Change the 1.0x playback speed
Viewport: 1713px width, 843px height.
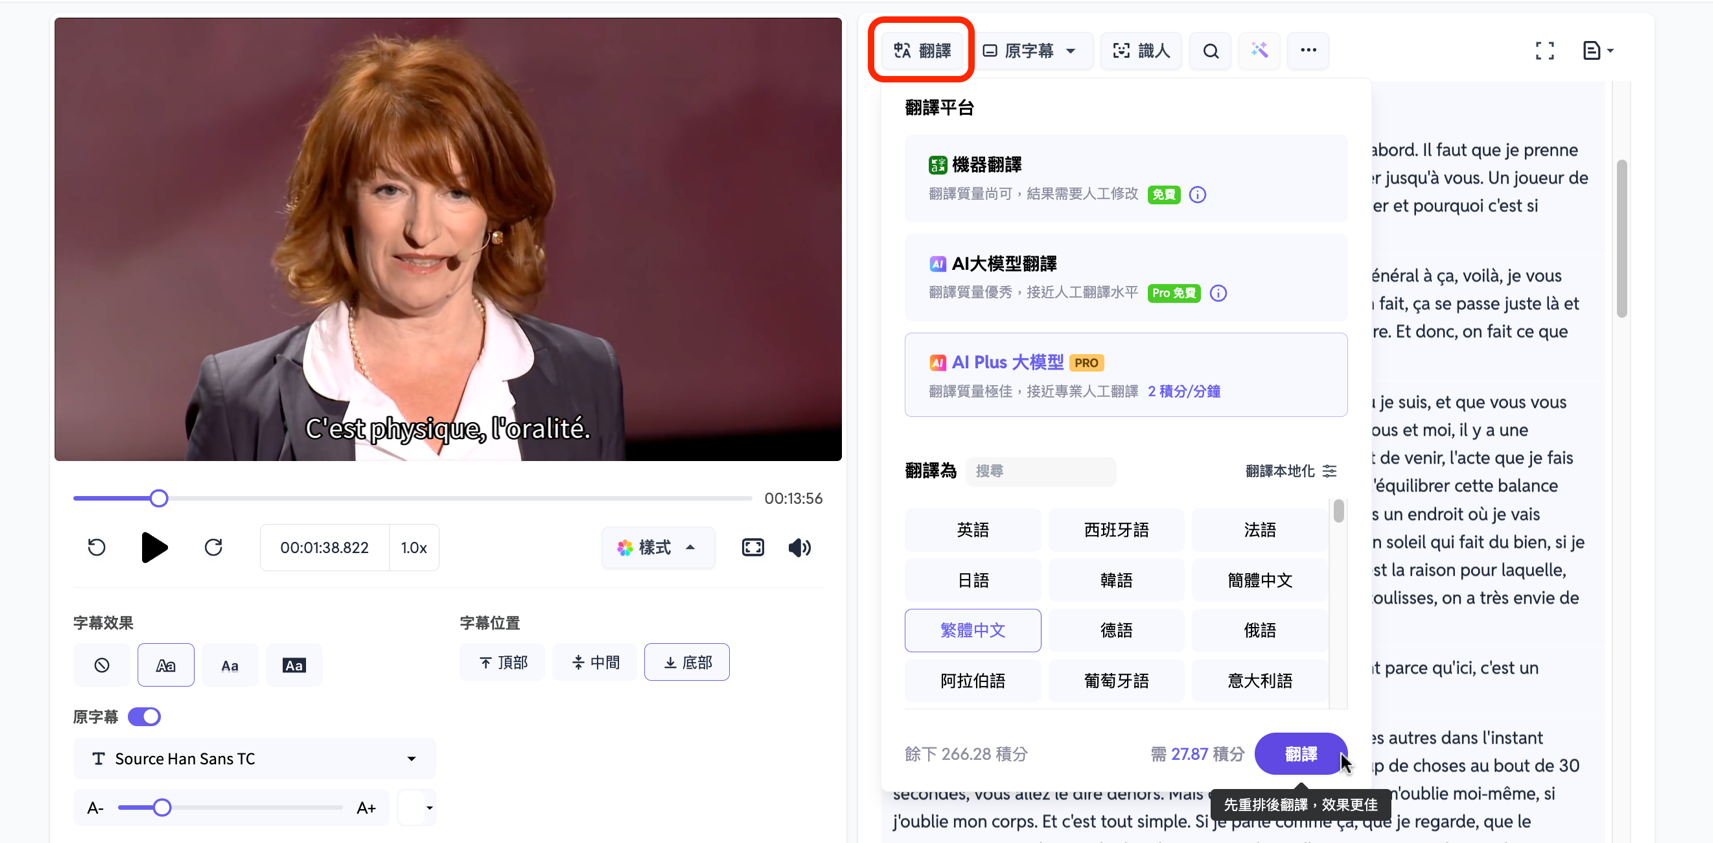[x=414, y=548]
